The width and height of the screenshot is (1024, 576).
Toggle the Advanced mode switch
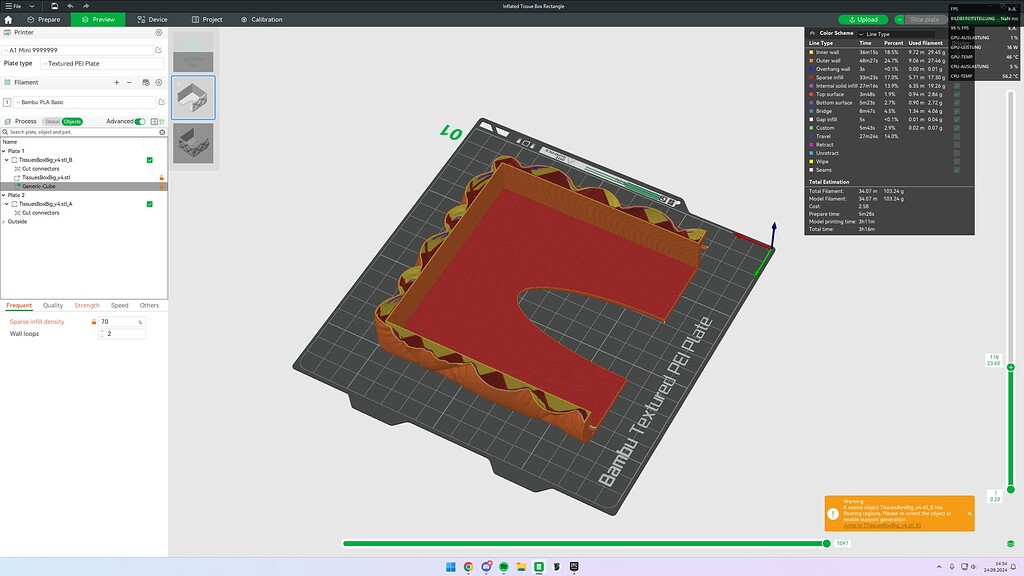pos(140,121)
